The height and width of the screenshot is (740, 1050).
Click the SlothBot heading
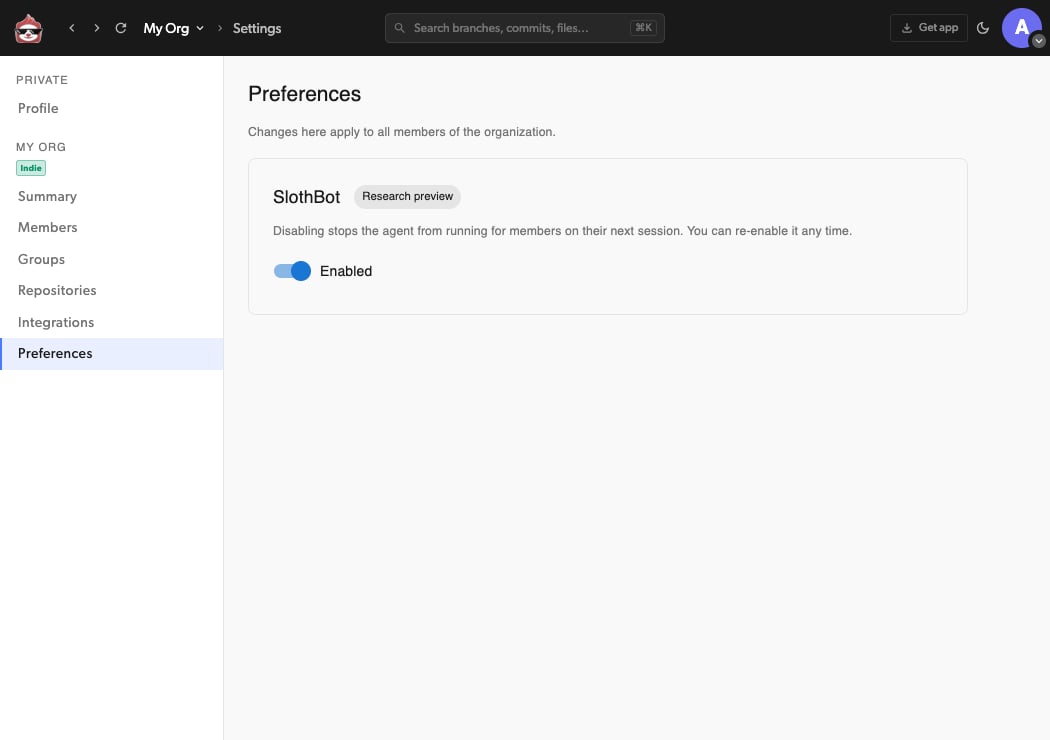pos(306,197)
